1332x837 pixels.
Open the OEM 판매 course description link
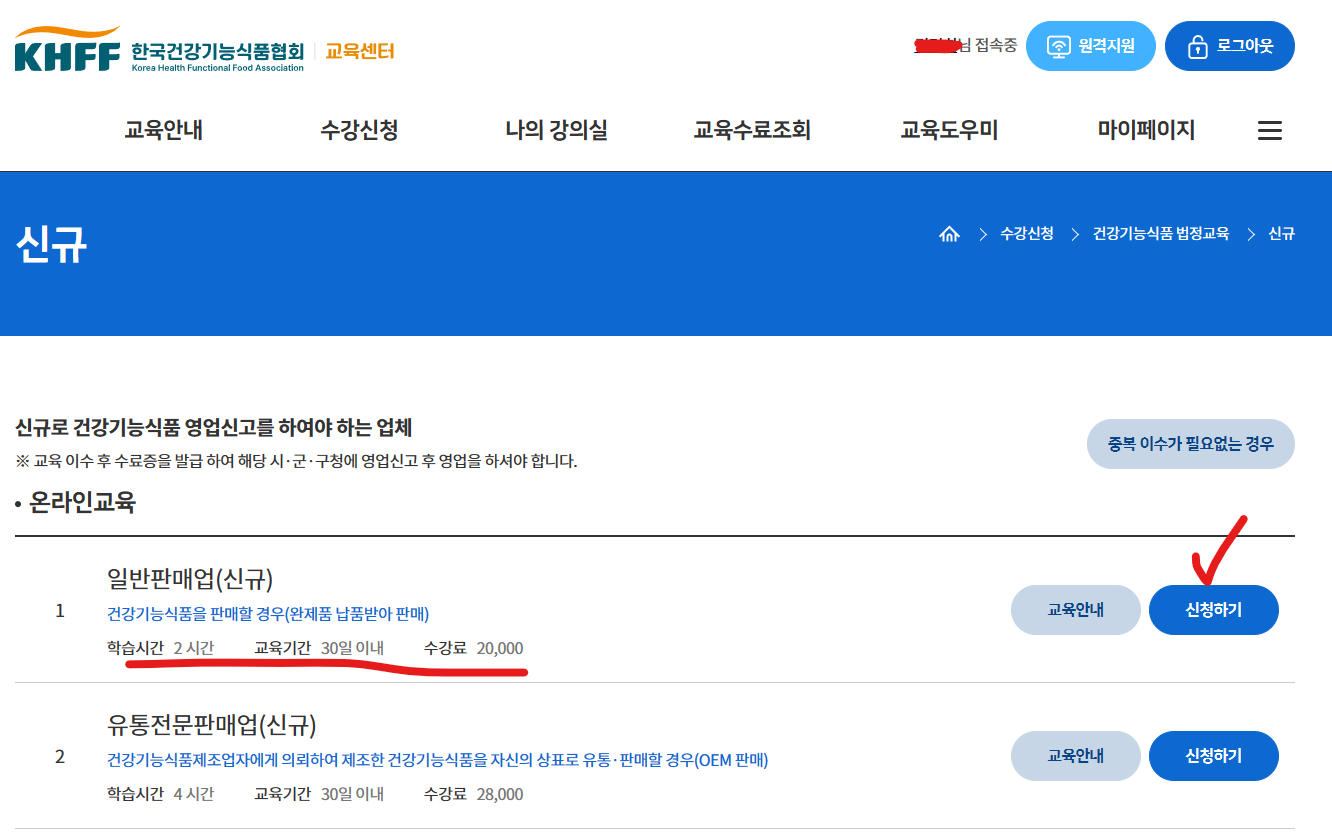[x=435, y=760]
